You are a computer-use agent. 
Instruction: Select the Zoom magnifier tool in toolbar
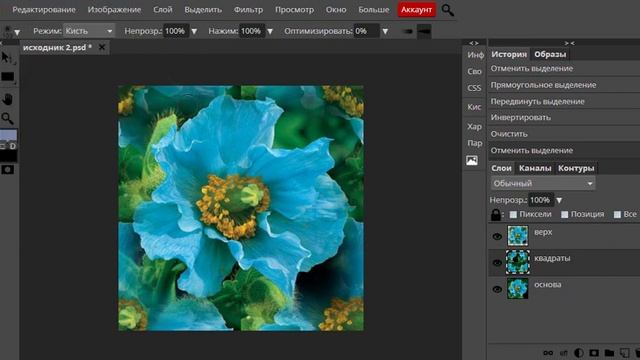pyautogui.click(x=7, y=118)
